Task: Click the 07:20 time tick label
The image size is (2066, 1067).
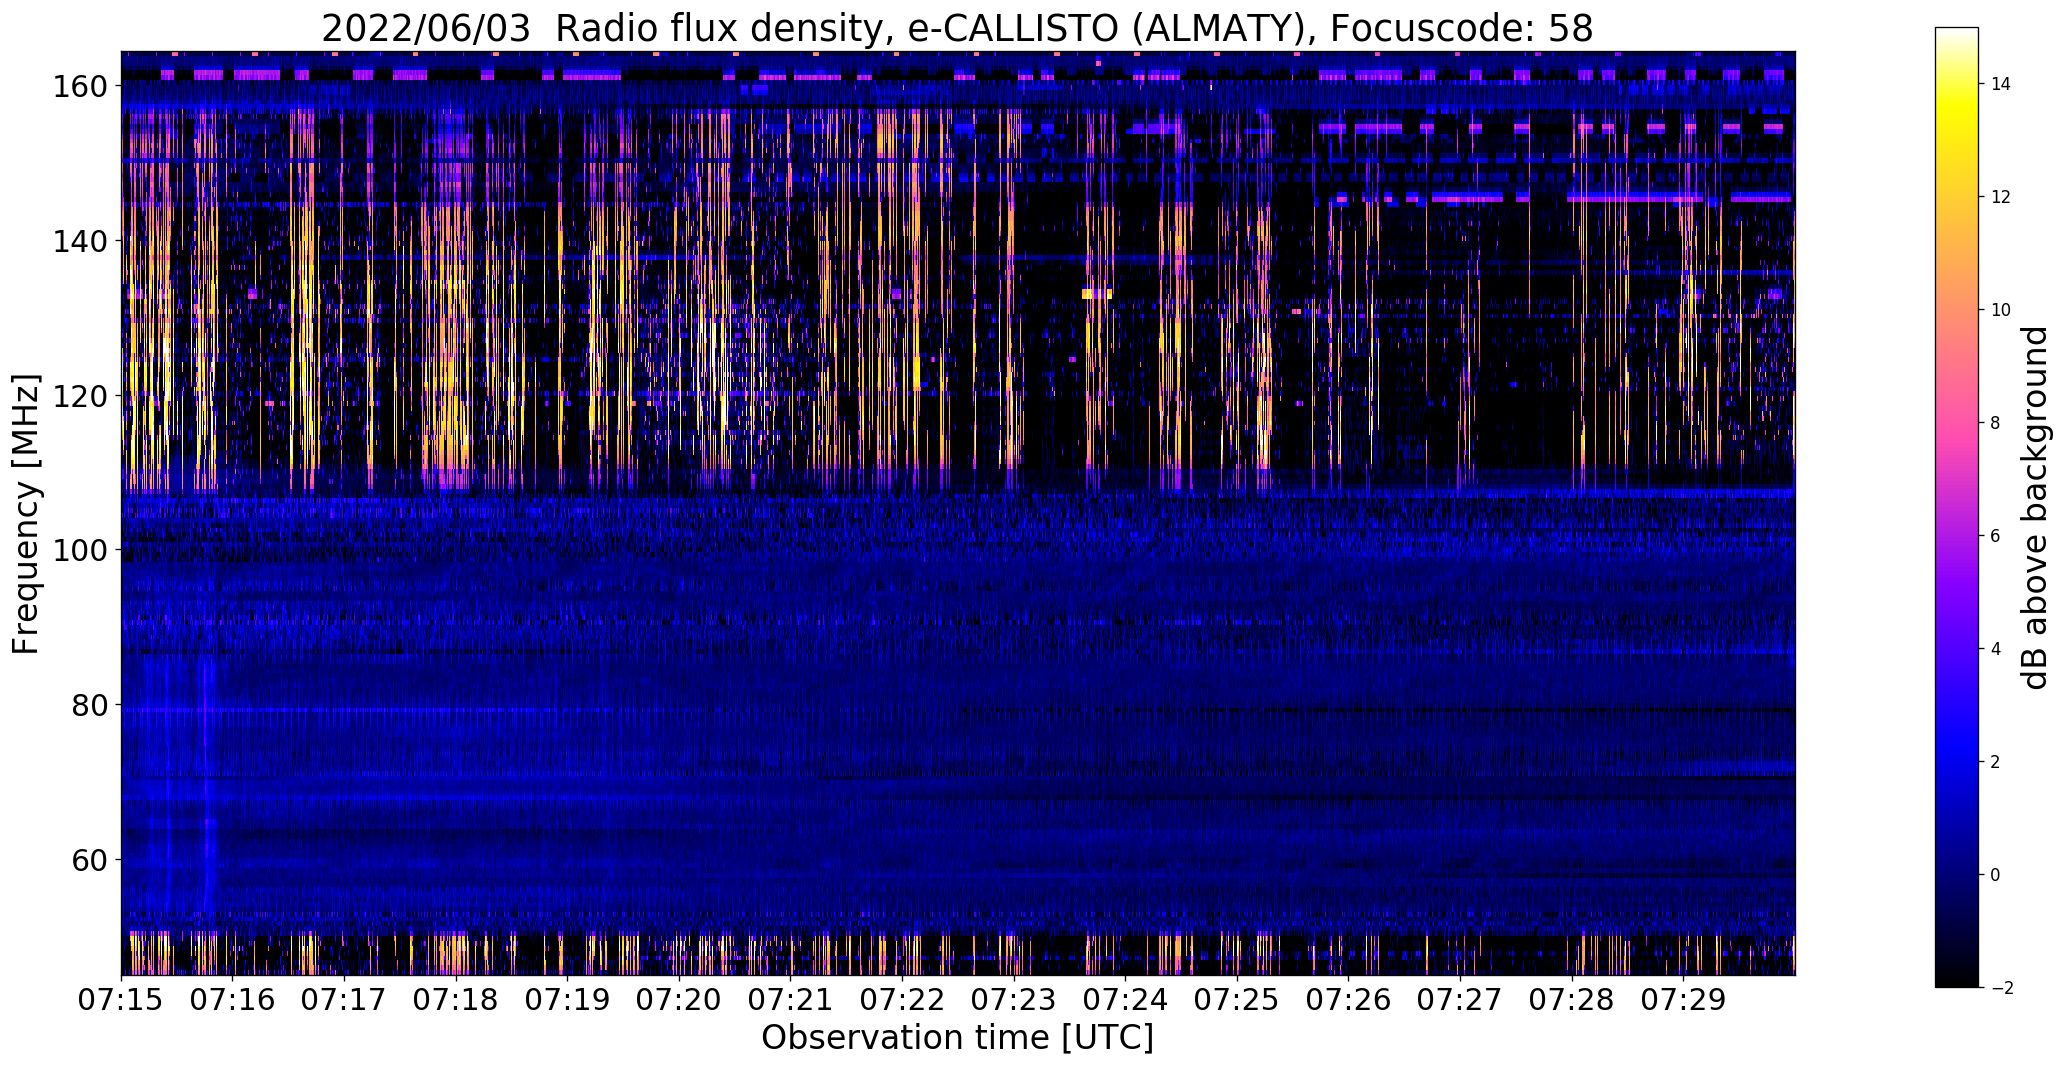Action: point(679,1000)
